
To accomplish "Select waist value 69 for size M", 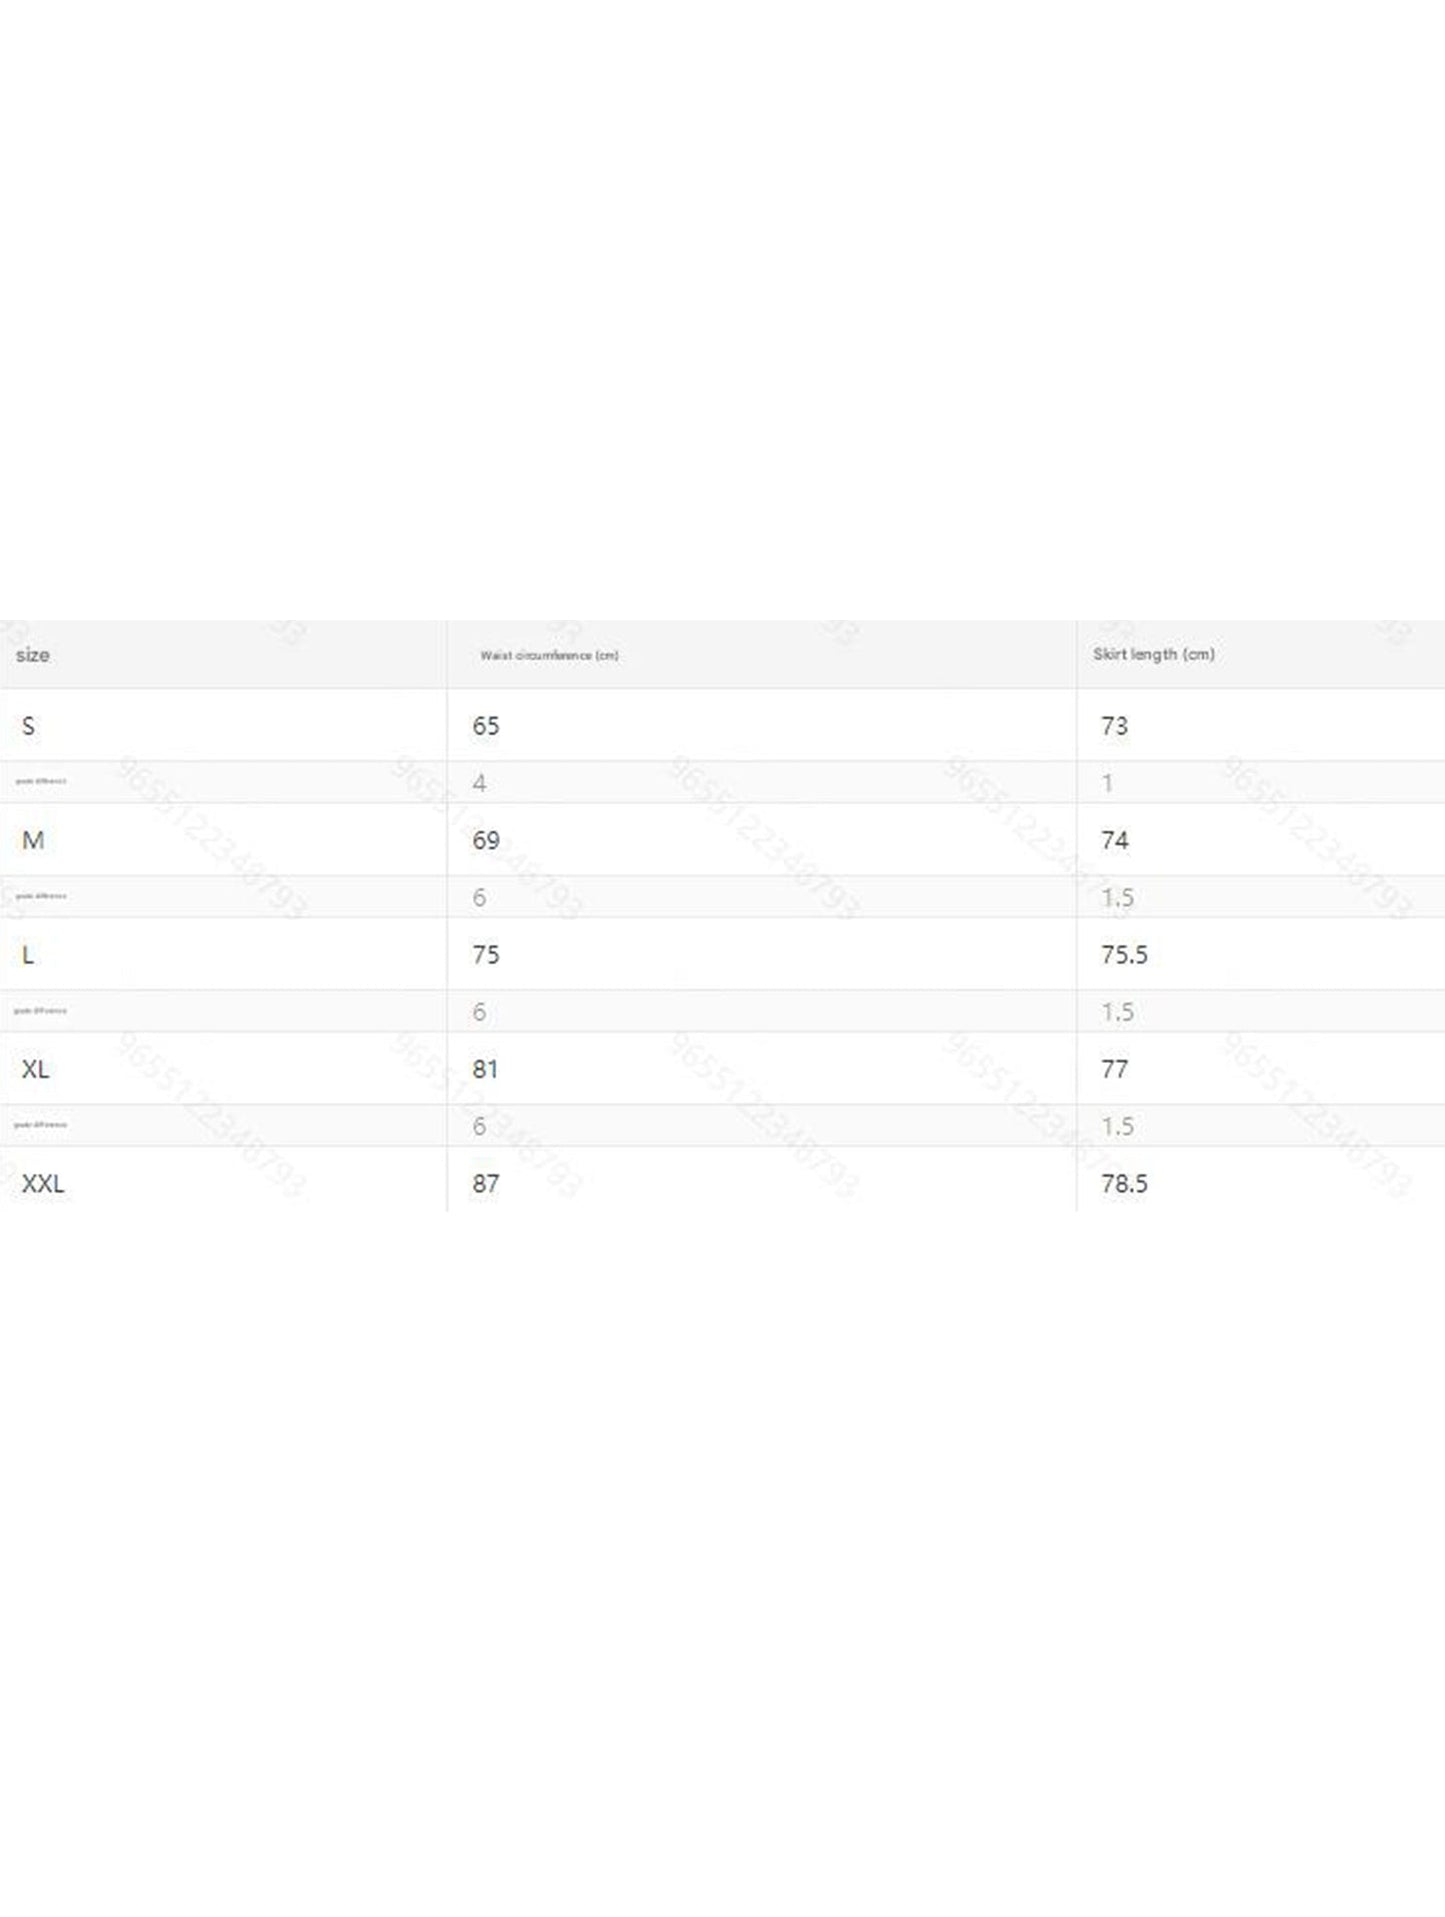I will point(486,840).
